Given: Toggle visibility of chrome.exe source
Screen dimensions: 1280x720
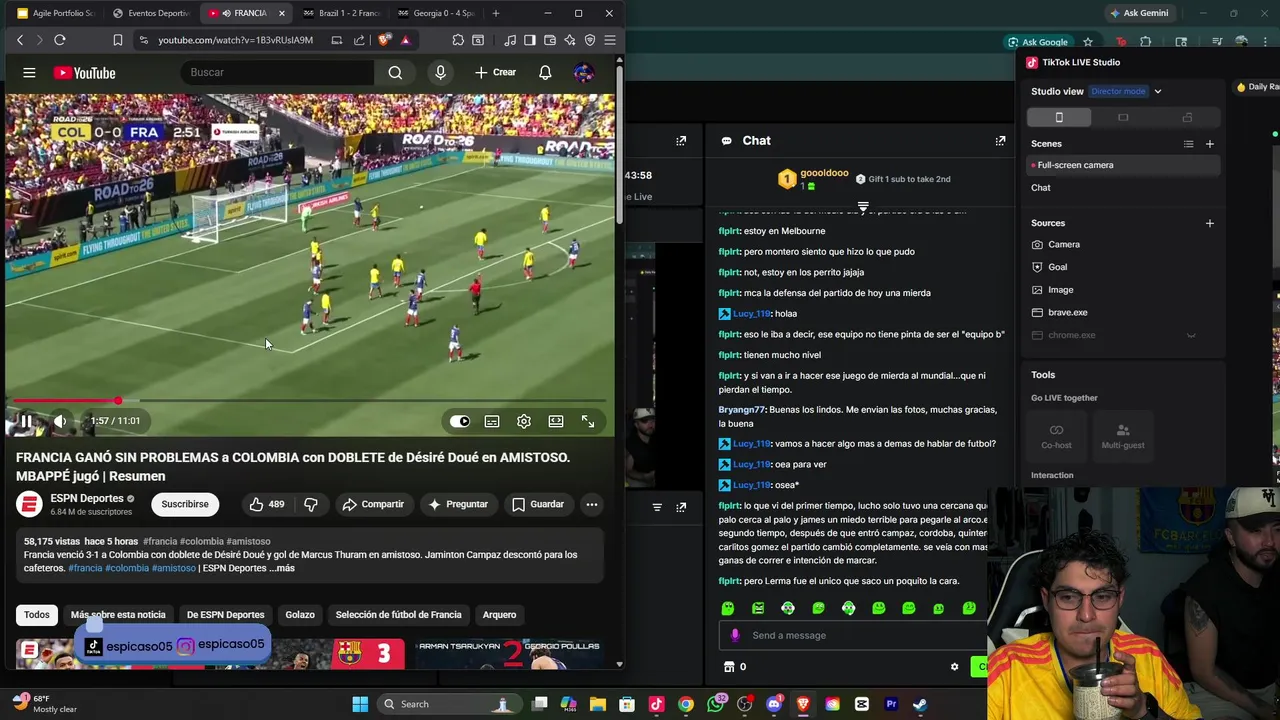Looking at the screenshot, I should pos(1191,336).
